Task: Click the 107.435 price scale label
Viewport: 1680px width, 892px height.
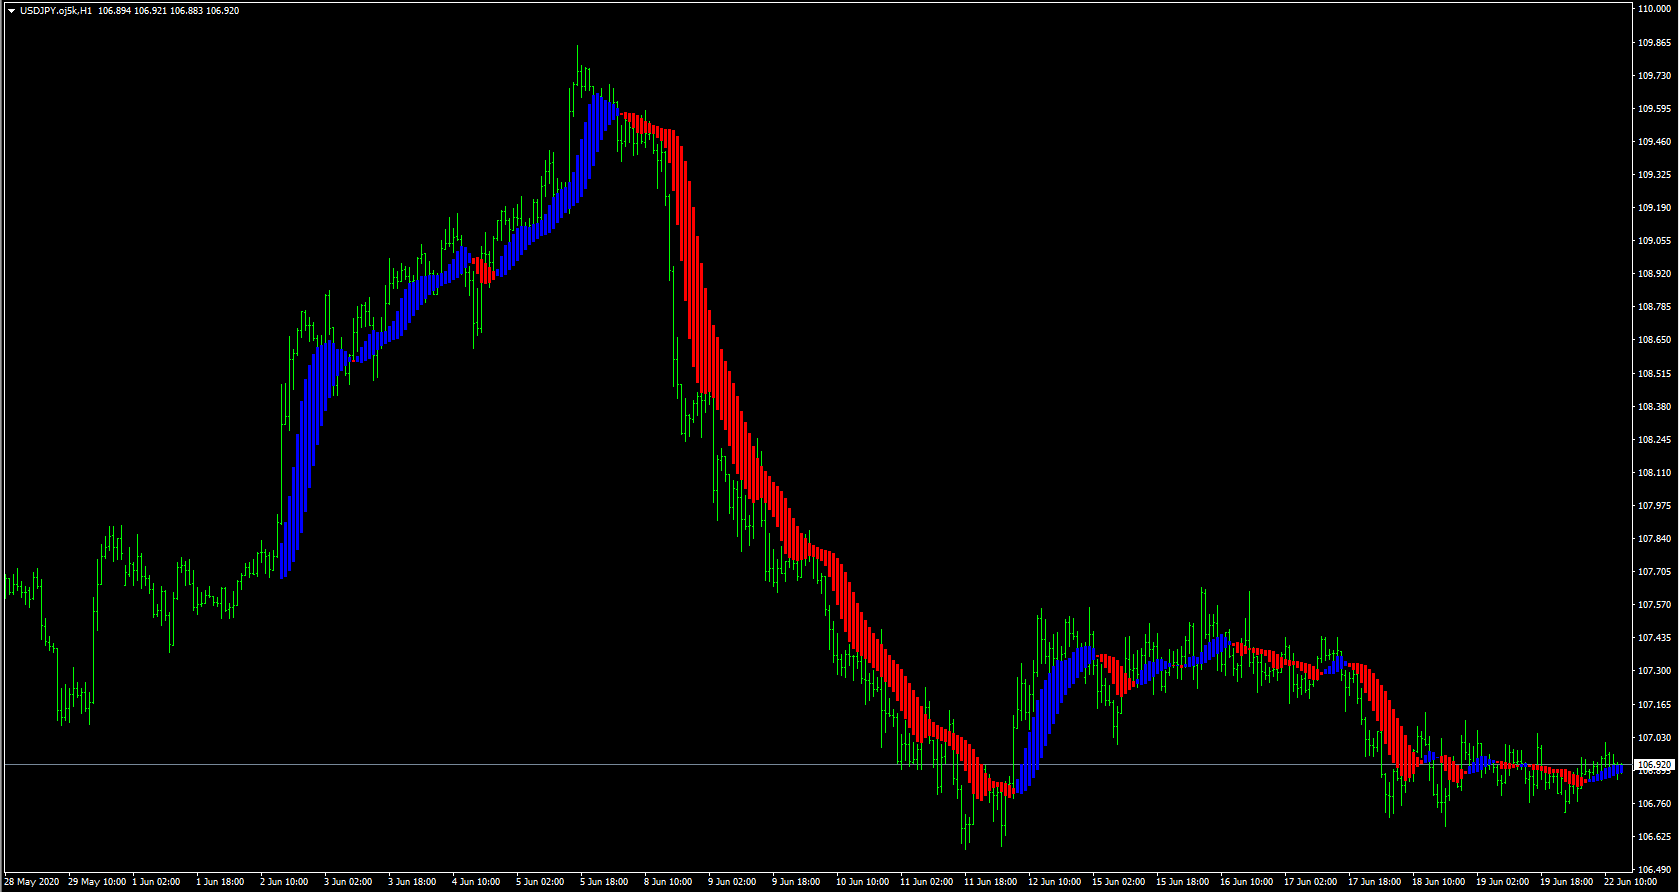Action: (x=1654, y=637)
